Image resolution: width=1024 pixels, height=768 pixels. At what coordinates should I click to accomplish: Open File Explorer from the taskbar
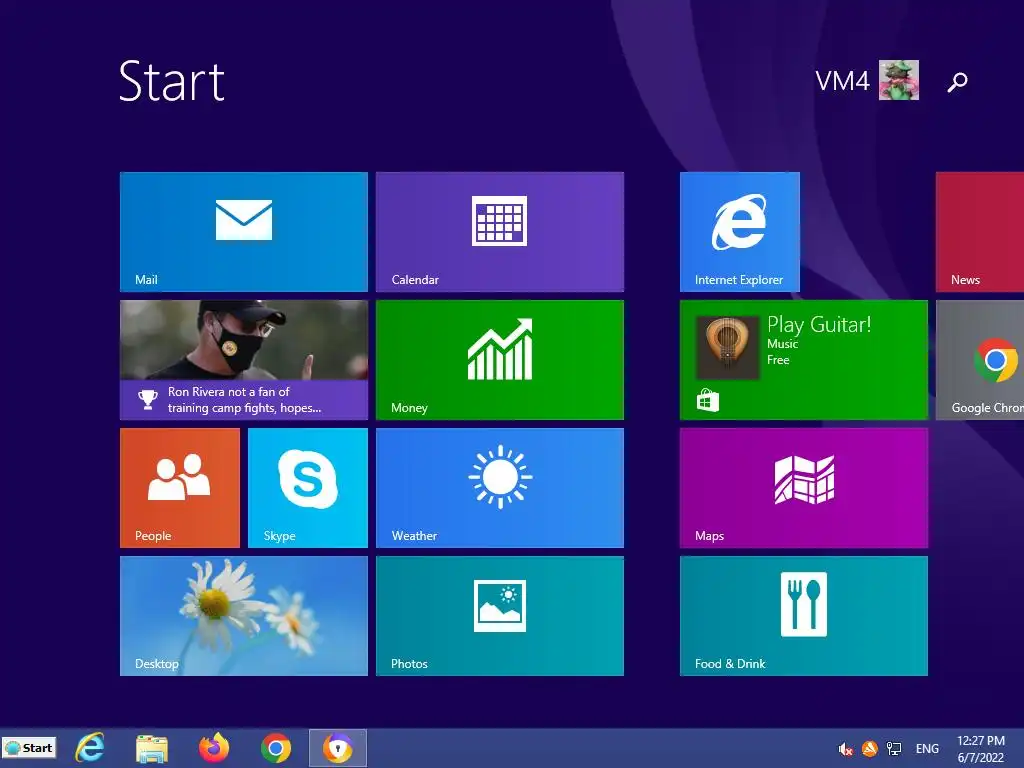pyautogui.click(x=152, y=748)
